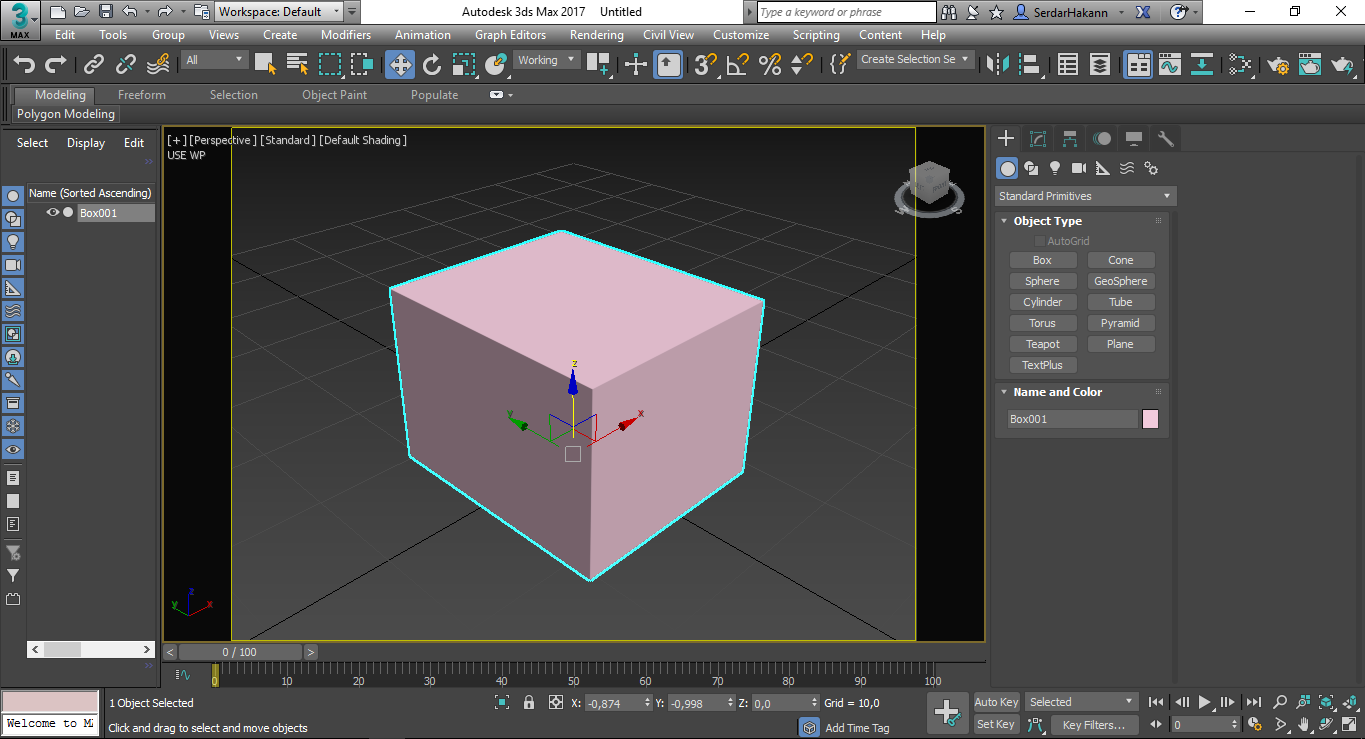This screenshot has height=739, width=1365.
Task: Click Maximize Viewport Toggle icon
Action: tap(1350, 723)
